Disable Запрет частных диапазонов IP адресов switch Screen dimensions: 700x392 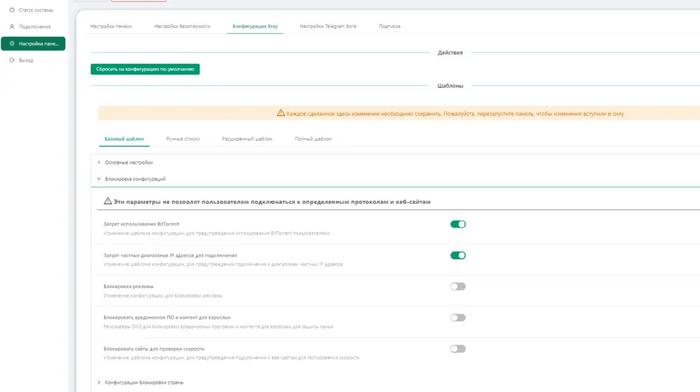(x=458, y=255)
